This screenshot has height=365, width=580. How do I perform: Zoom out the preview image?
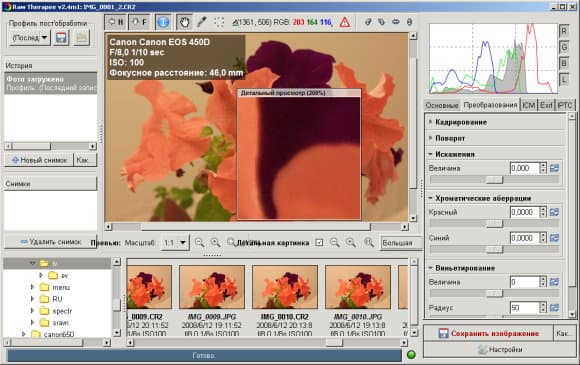click(x=199, y=243)
